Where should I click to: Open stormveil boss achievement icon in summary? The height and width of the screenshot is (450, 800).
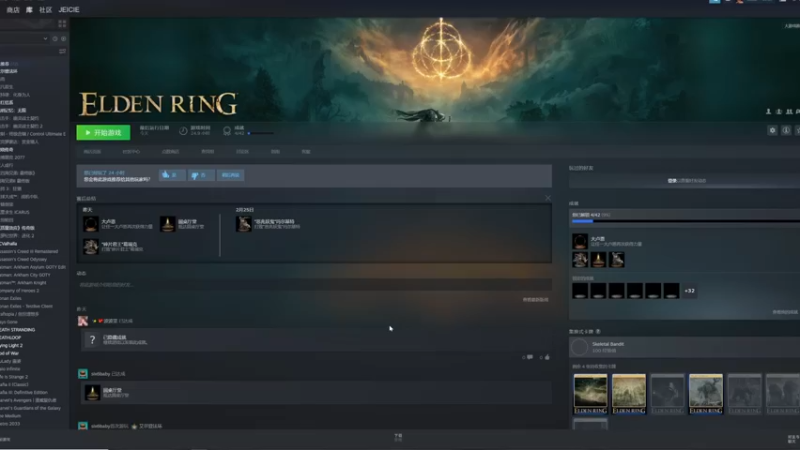click(91, 247)
